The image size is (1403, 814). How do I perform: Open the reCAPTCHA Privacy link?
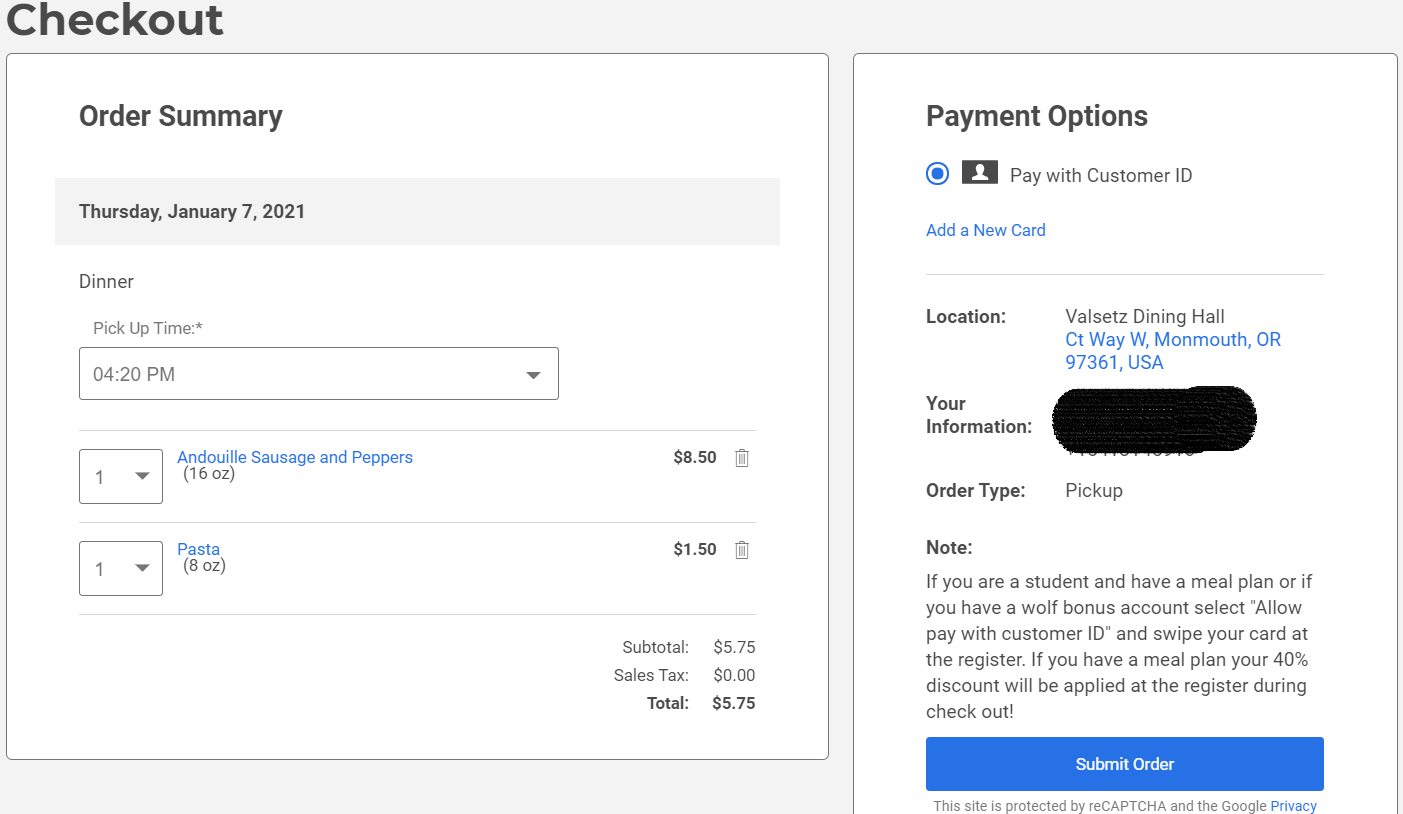(1293, 806)
